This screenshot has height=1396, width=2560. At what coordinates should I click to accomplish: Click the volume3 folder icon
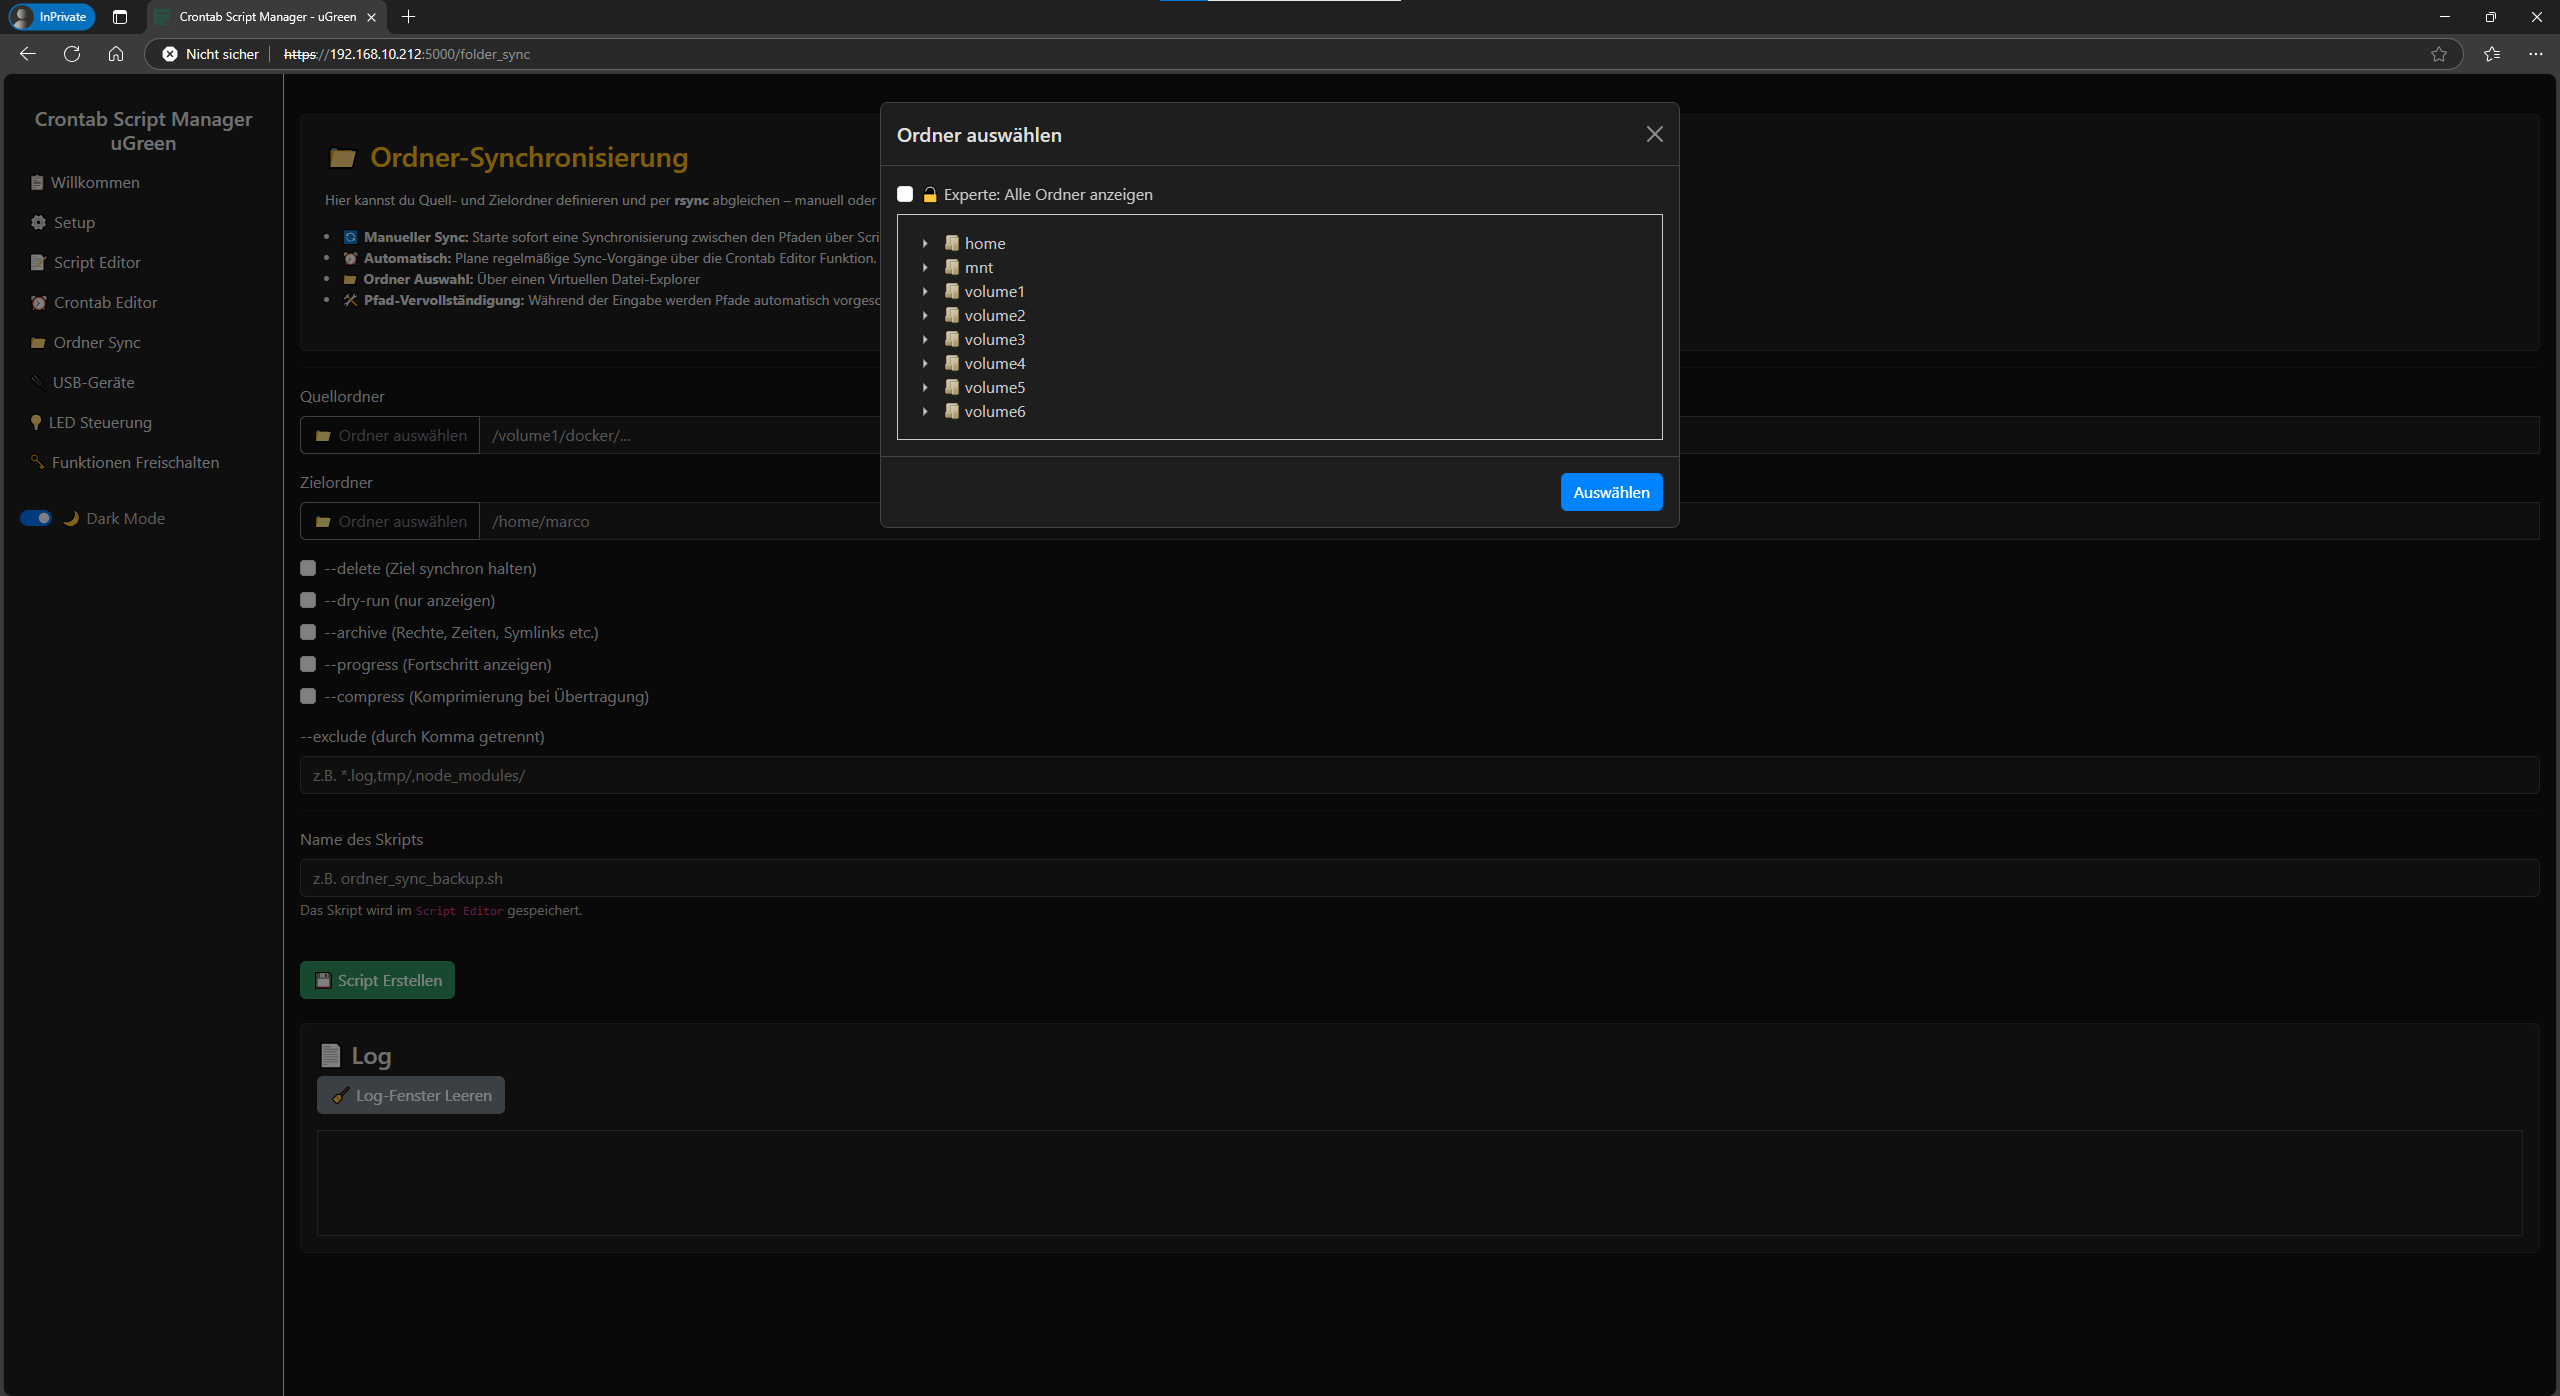[952, 339]
